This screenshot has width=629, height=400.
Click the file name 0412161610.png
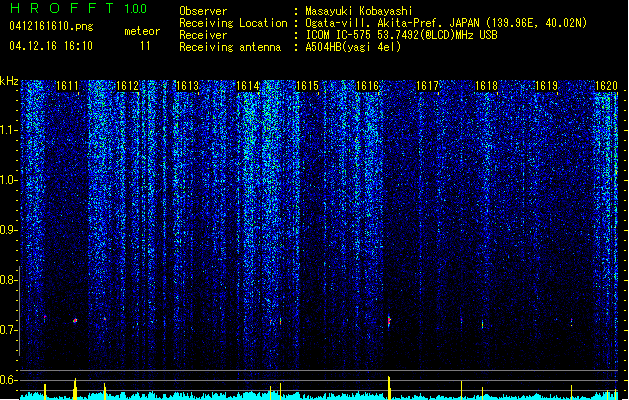(51, 26)
